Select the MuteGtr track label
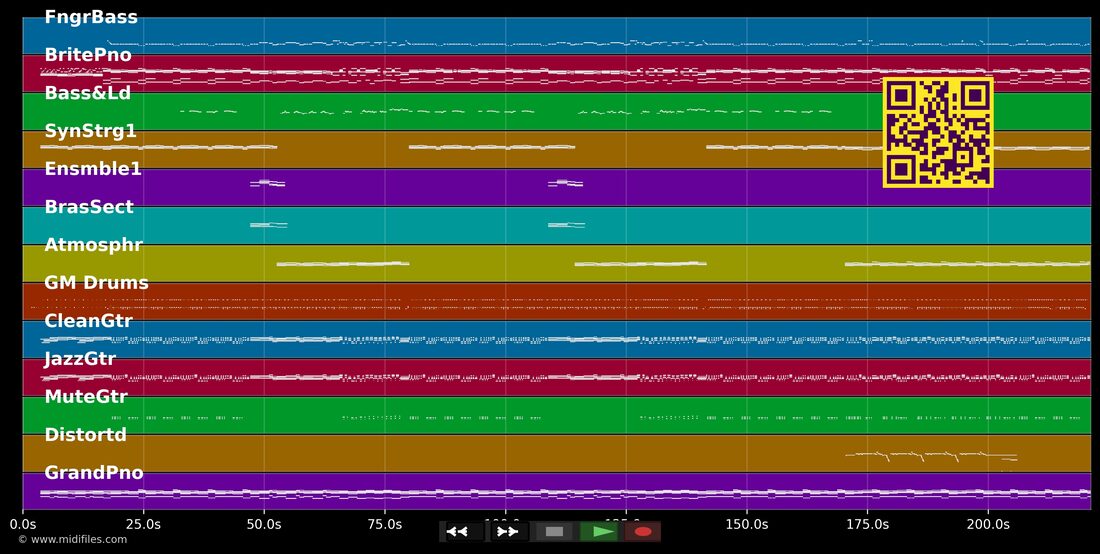 pyautogui.click(x=86, y=397)
